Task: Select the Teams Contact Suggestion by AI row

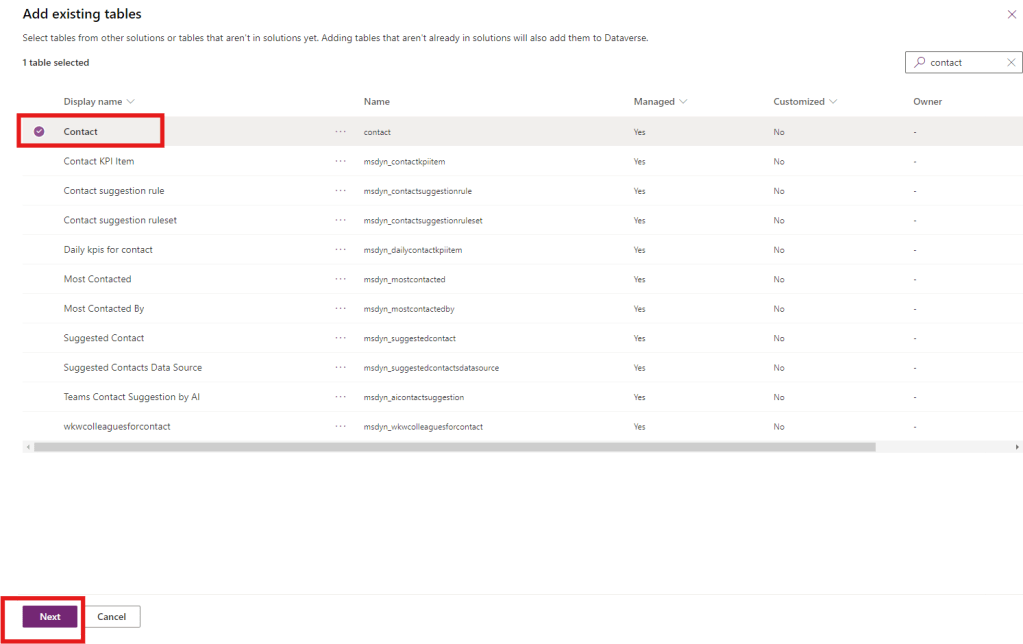Action: coord(131,397)
